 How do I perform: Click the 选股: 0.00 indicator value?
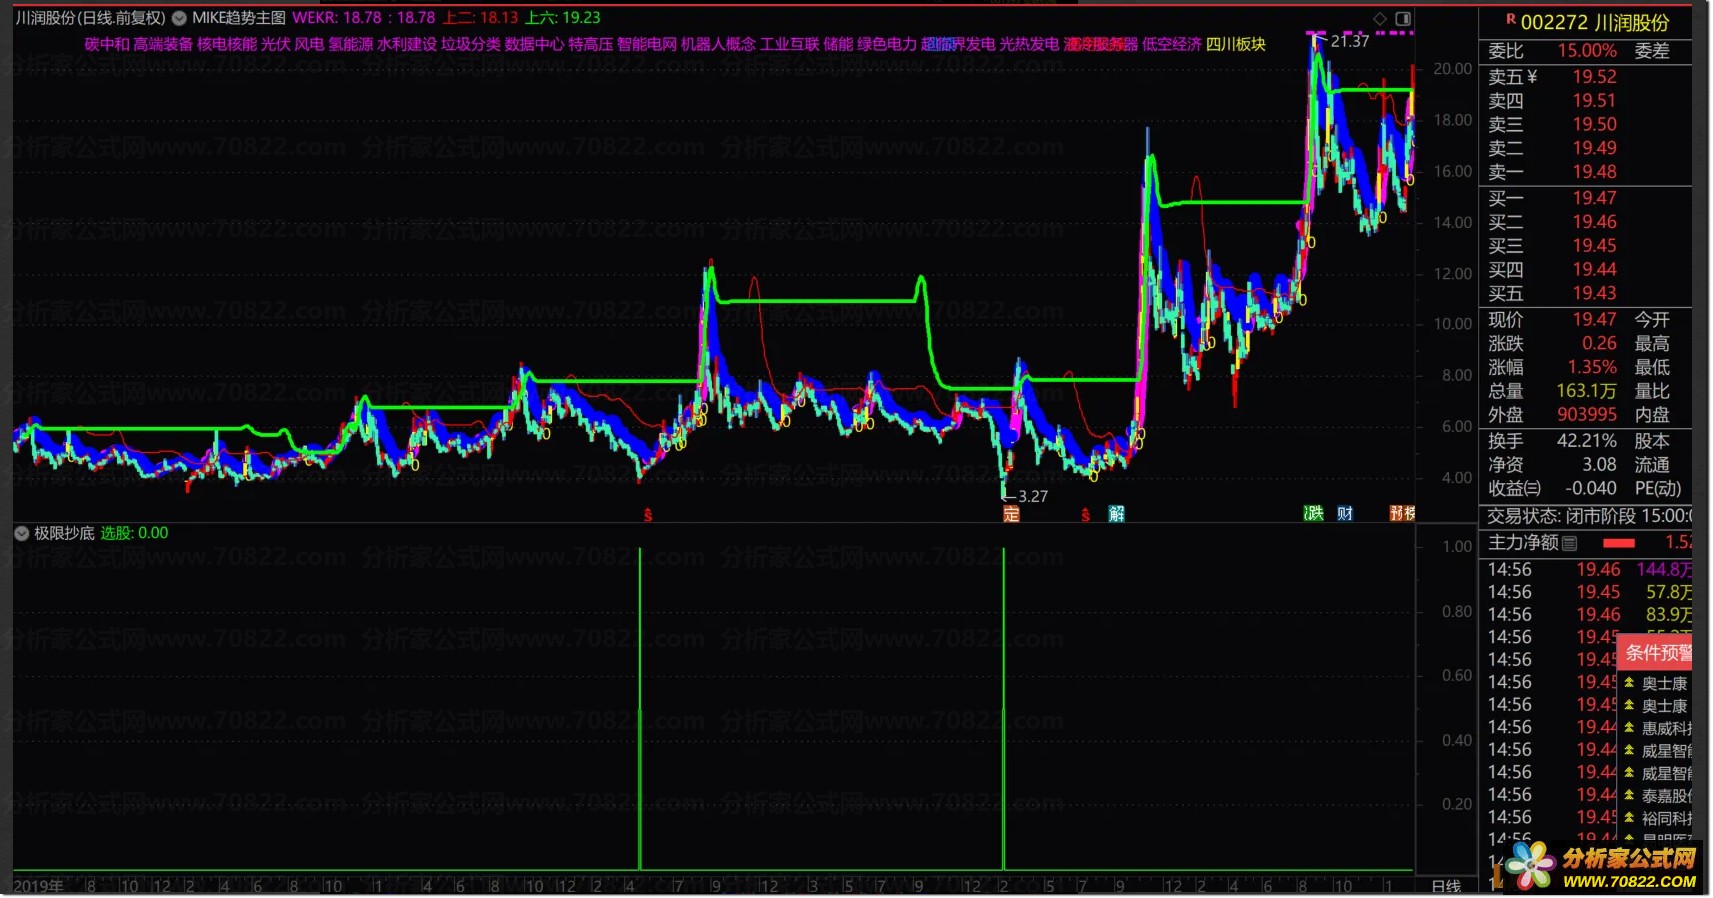pos(134,534)
